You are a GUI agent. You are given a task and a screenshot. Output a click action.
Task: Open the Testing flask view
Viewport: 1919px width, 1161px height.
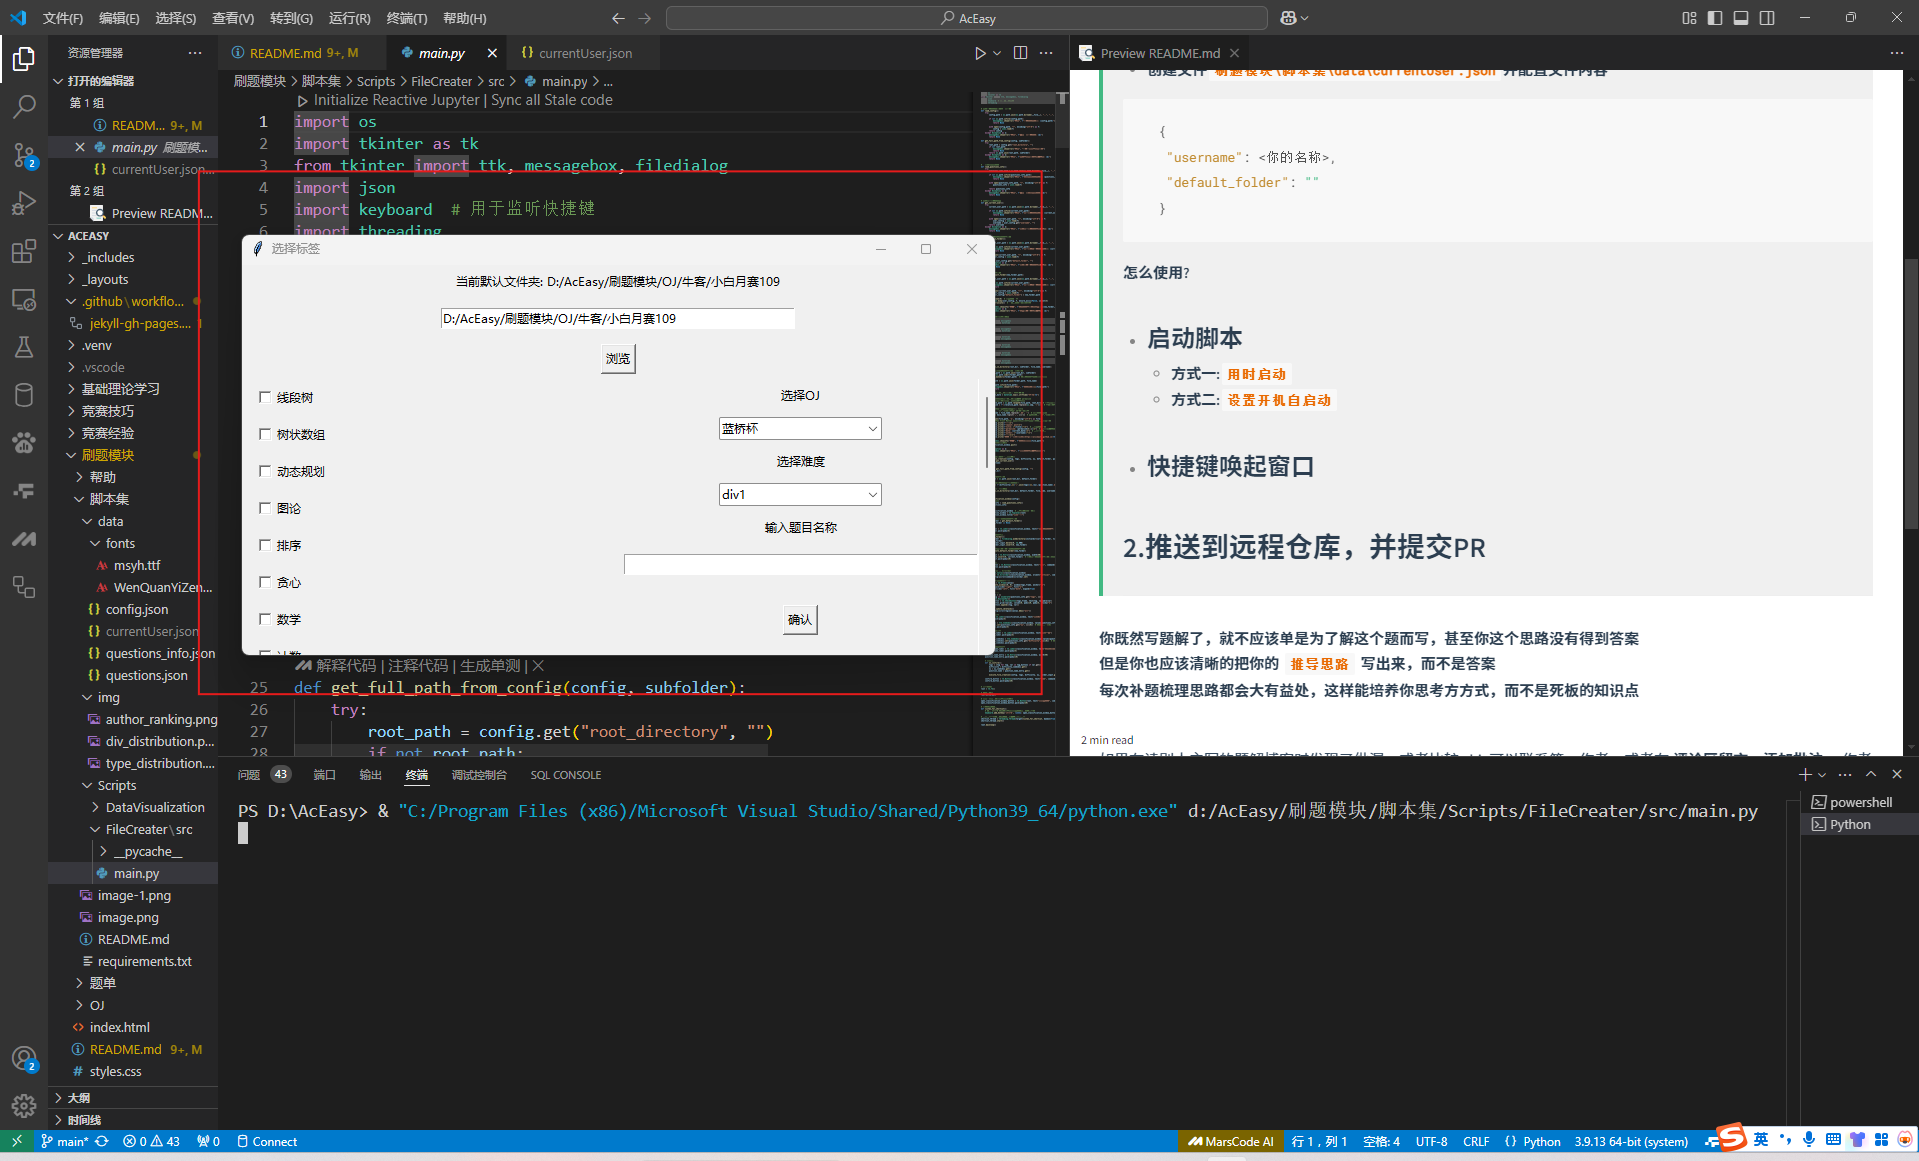pyautogui.click(x=24, y=347)
